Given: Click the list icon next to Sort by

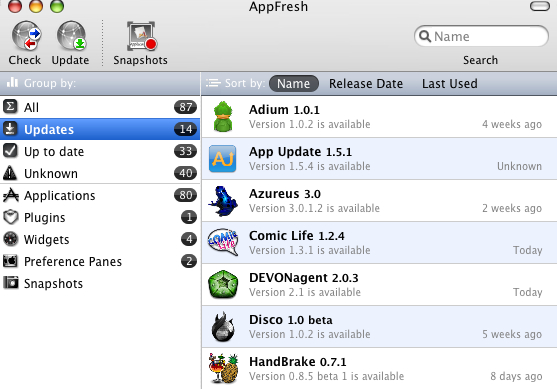Looking at the screenshot, I should coord(213,83).
